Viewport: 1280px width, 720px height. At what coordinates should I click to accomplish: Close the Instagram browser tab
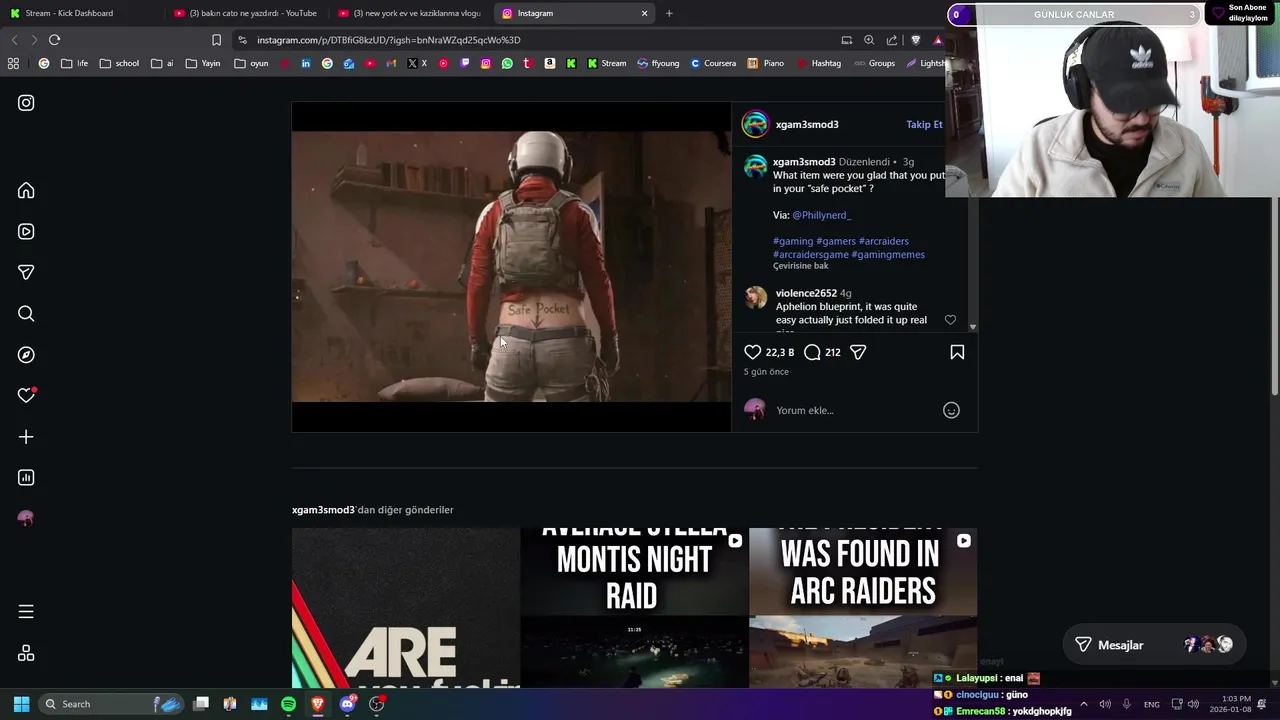(x=644, y=13)
